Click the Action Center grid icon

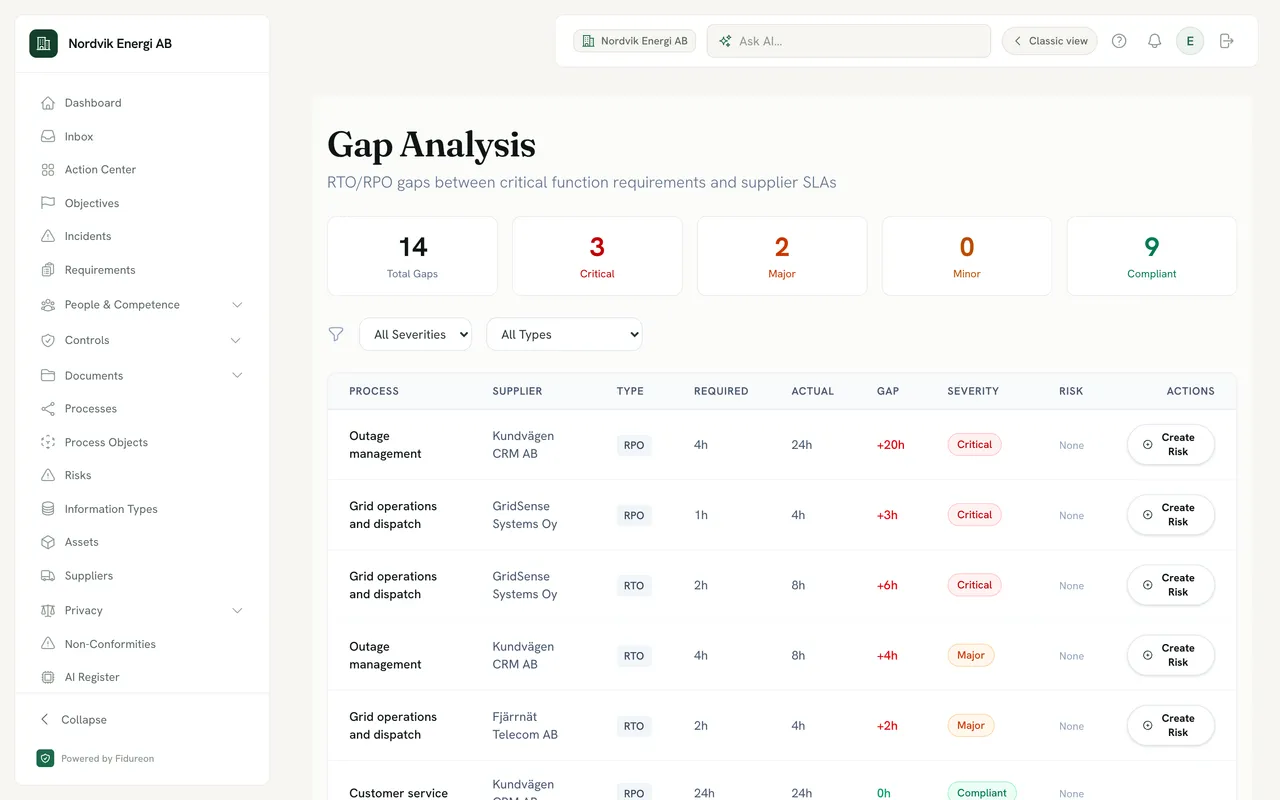[48, 170]
